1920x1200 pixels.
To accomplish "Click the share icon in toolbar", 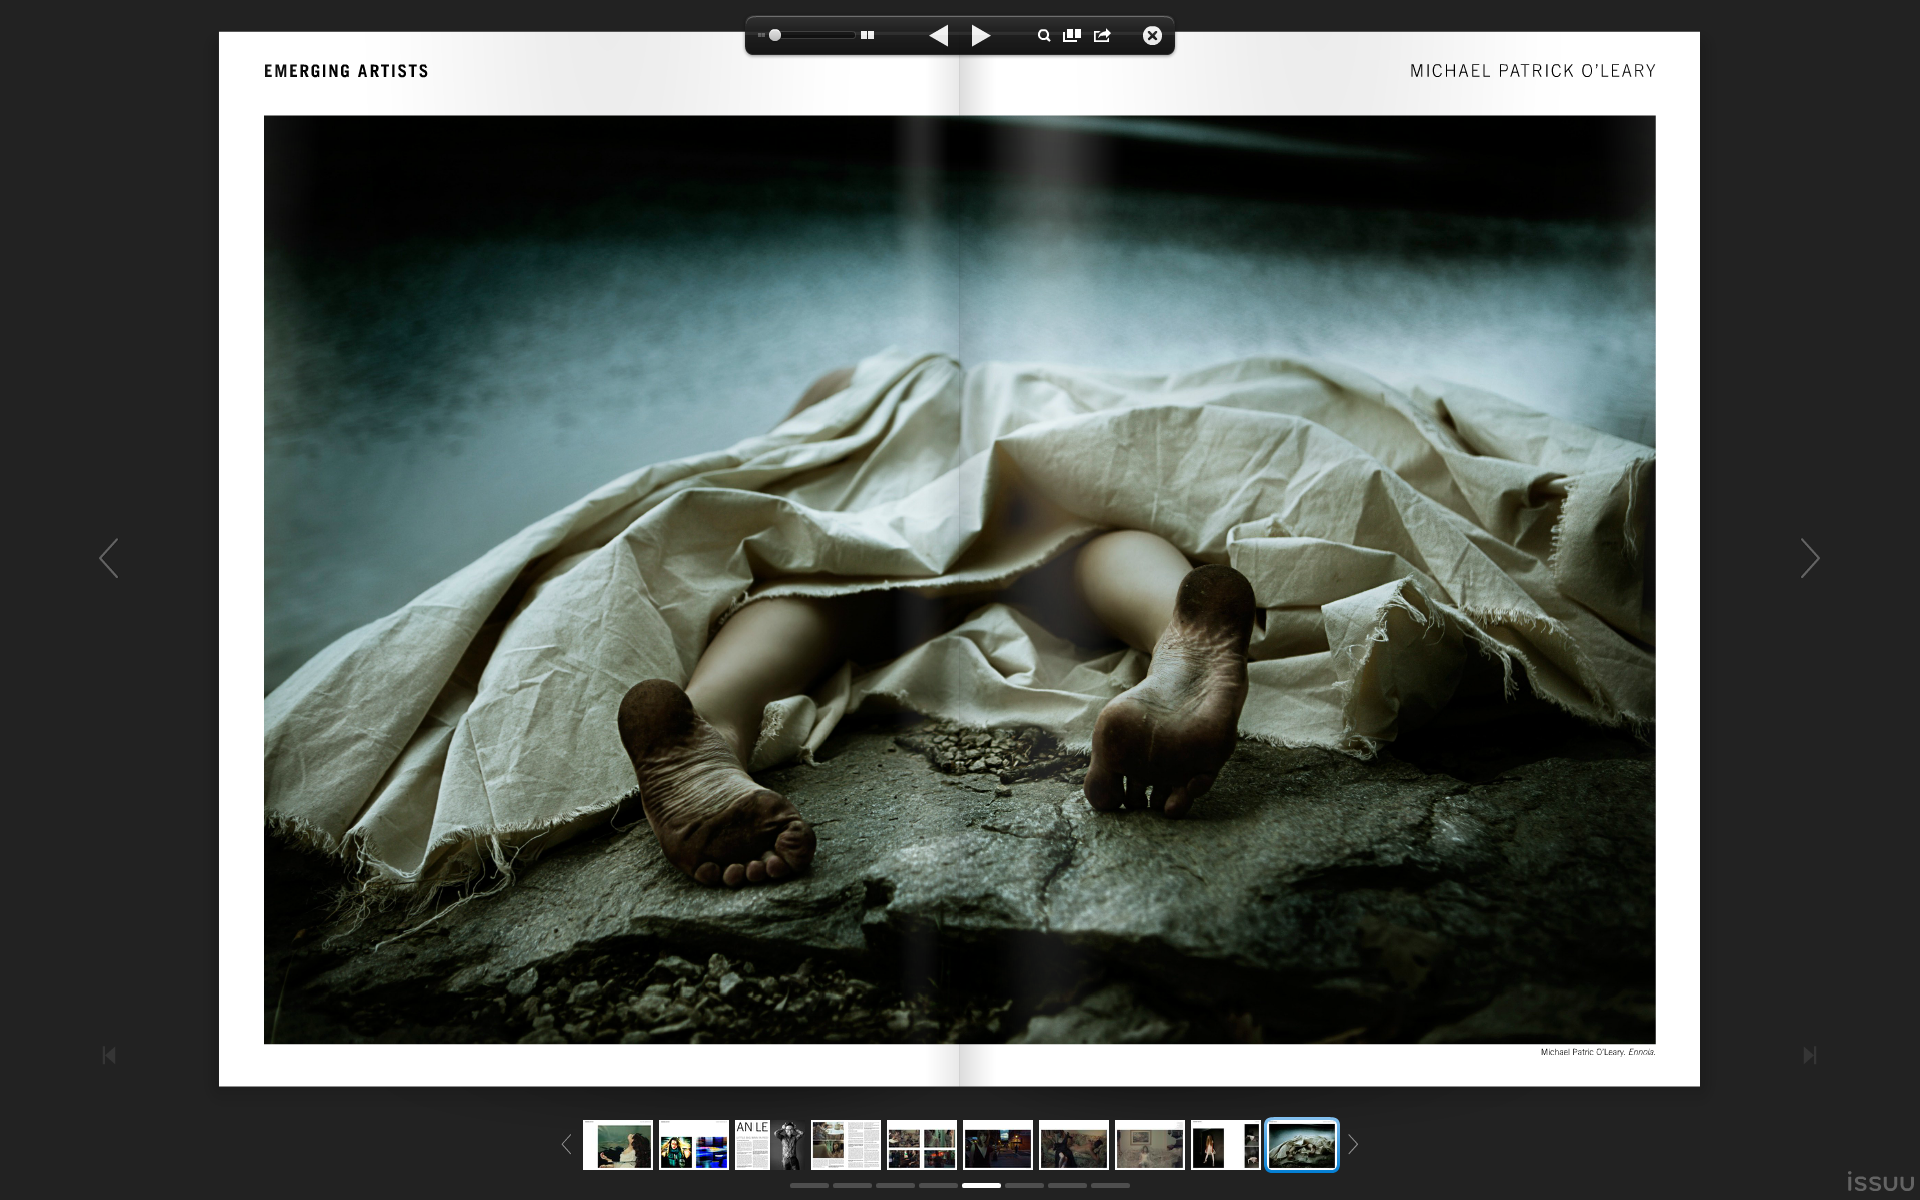I will (1102, 36).
